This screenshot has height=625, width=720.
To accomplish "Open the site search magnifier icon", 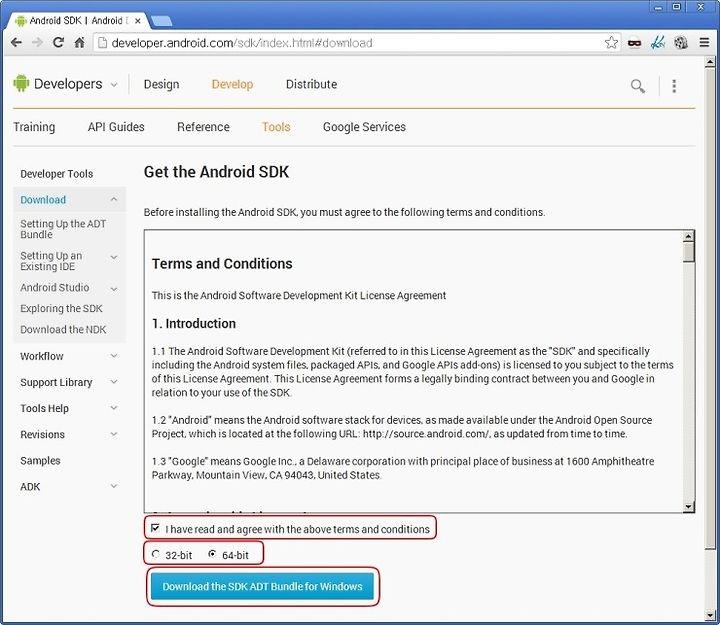I will pos(637,86).
